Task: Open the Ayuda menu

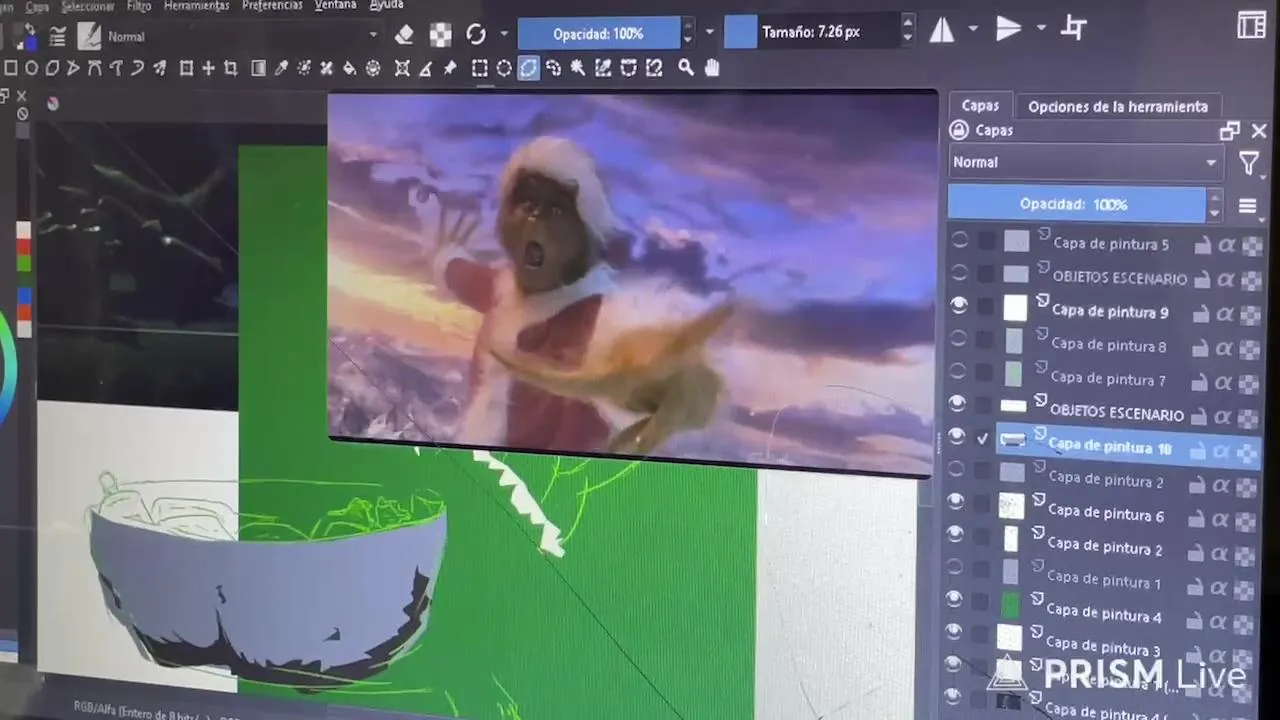Action: [386, 5]
